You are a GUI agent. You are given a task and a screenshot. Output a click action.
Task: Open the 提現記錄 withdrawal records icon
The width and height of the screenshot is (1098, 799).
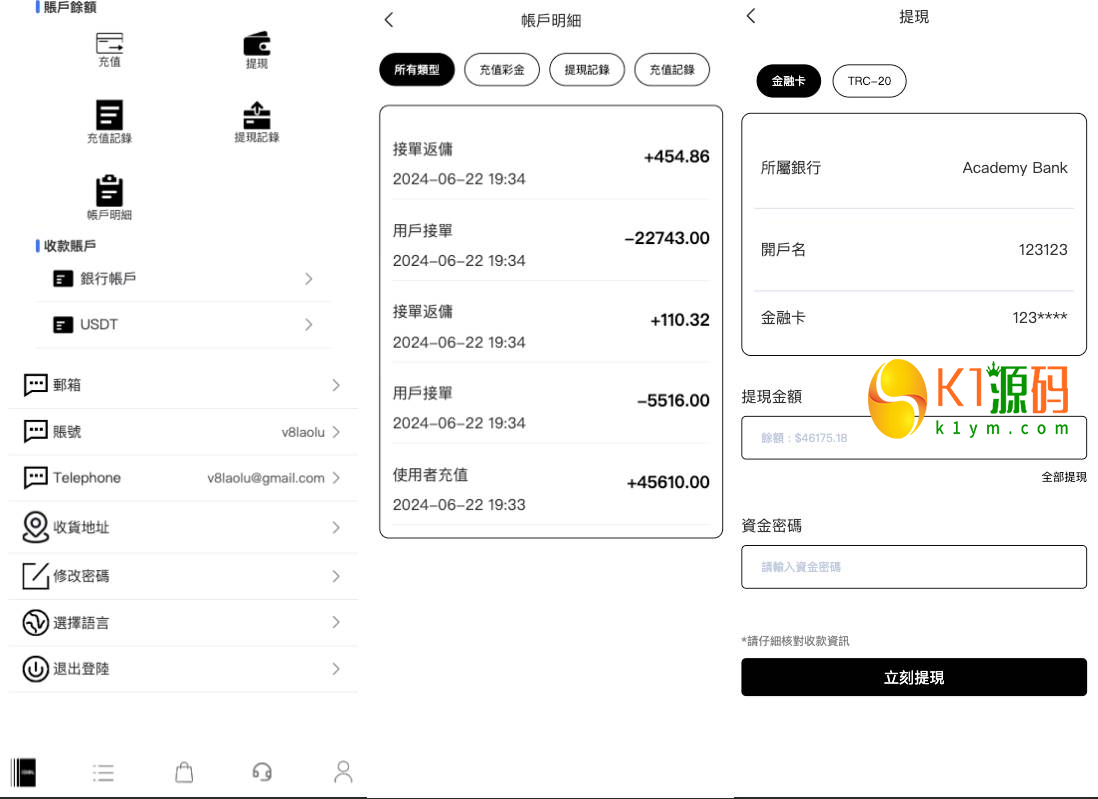[x=257, y=116]
